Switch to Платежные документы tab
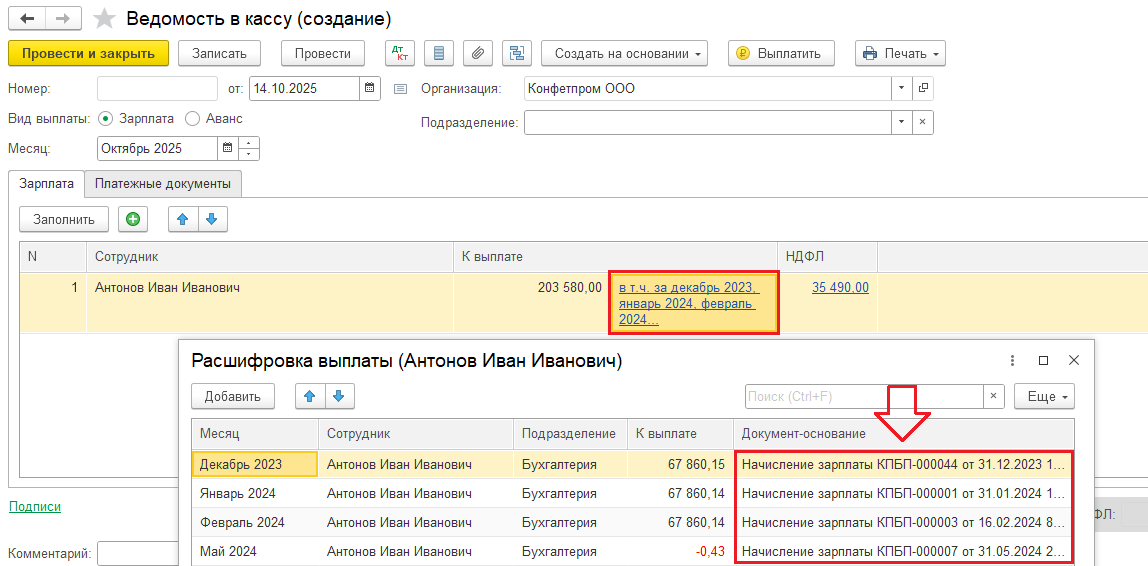The height and width of the screenshot is (566, 1148). pos(163,184)
